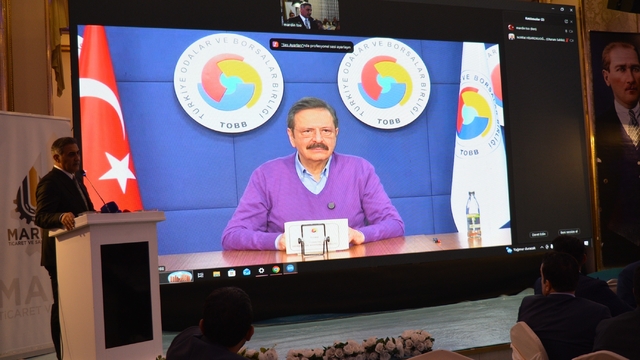640x360 pixels.
Task: Launch Microsoft Store from the taskbar
Action: pos(231,273)
